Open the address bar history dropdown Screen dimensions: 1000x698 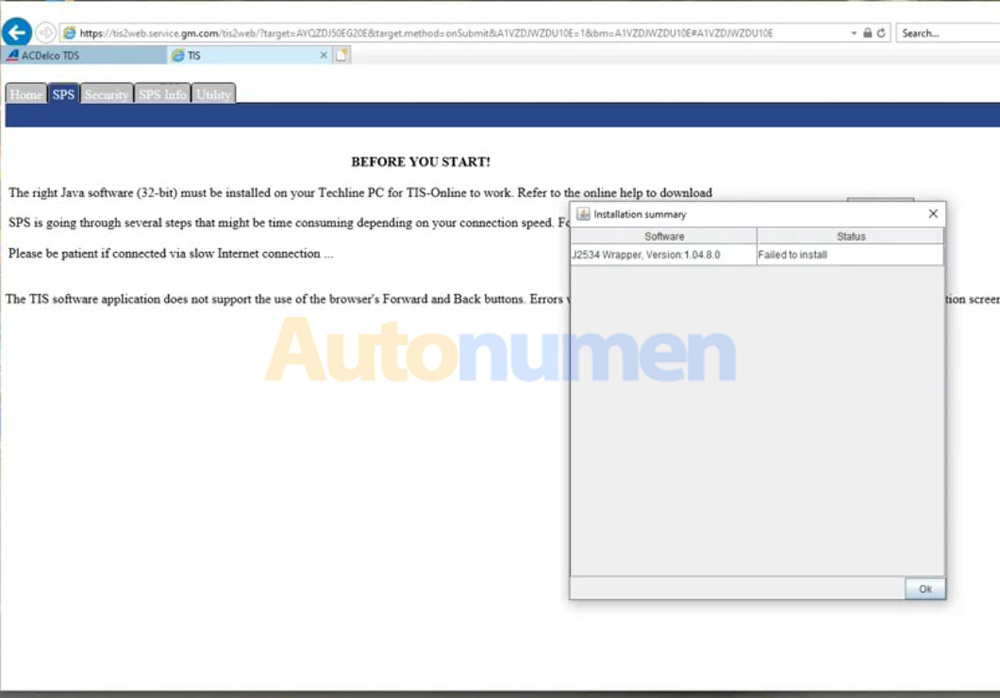(x=853, y=31)
